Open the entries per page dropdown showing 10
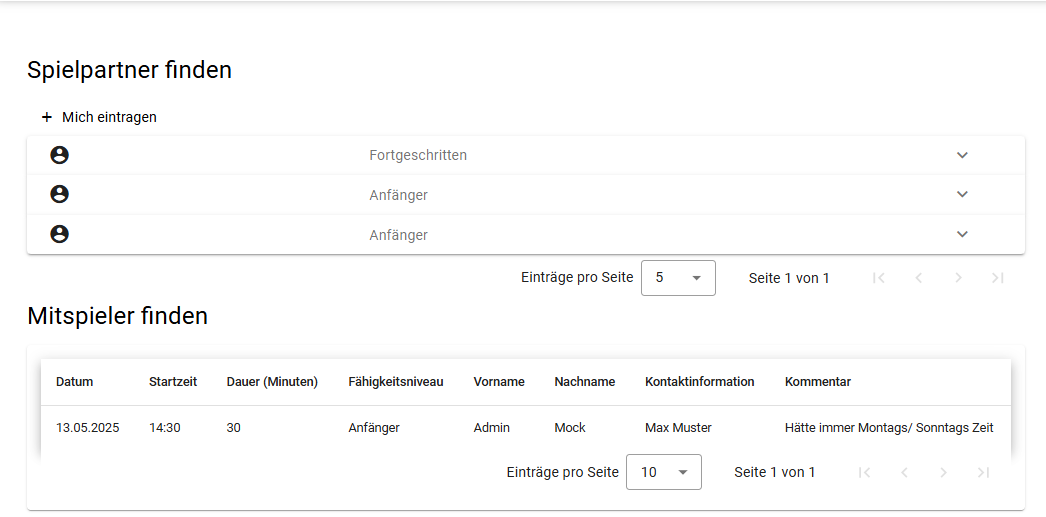 664,472
